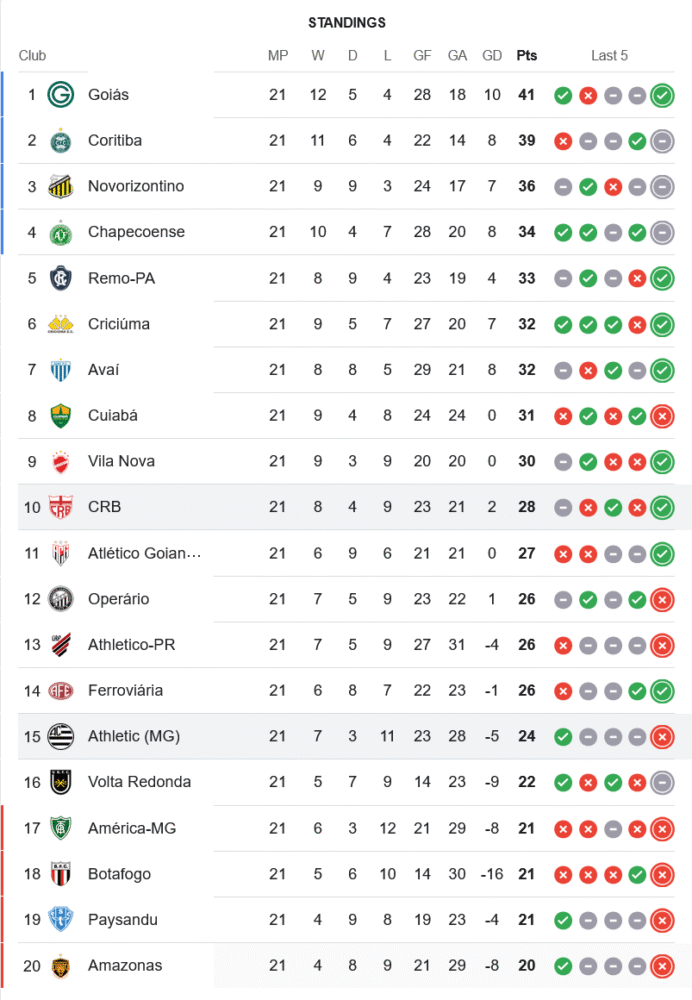Click Goiás's most recent win indicator
The width and height of the screenshot is (692, 1000).
[x=661, y=96]
